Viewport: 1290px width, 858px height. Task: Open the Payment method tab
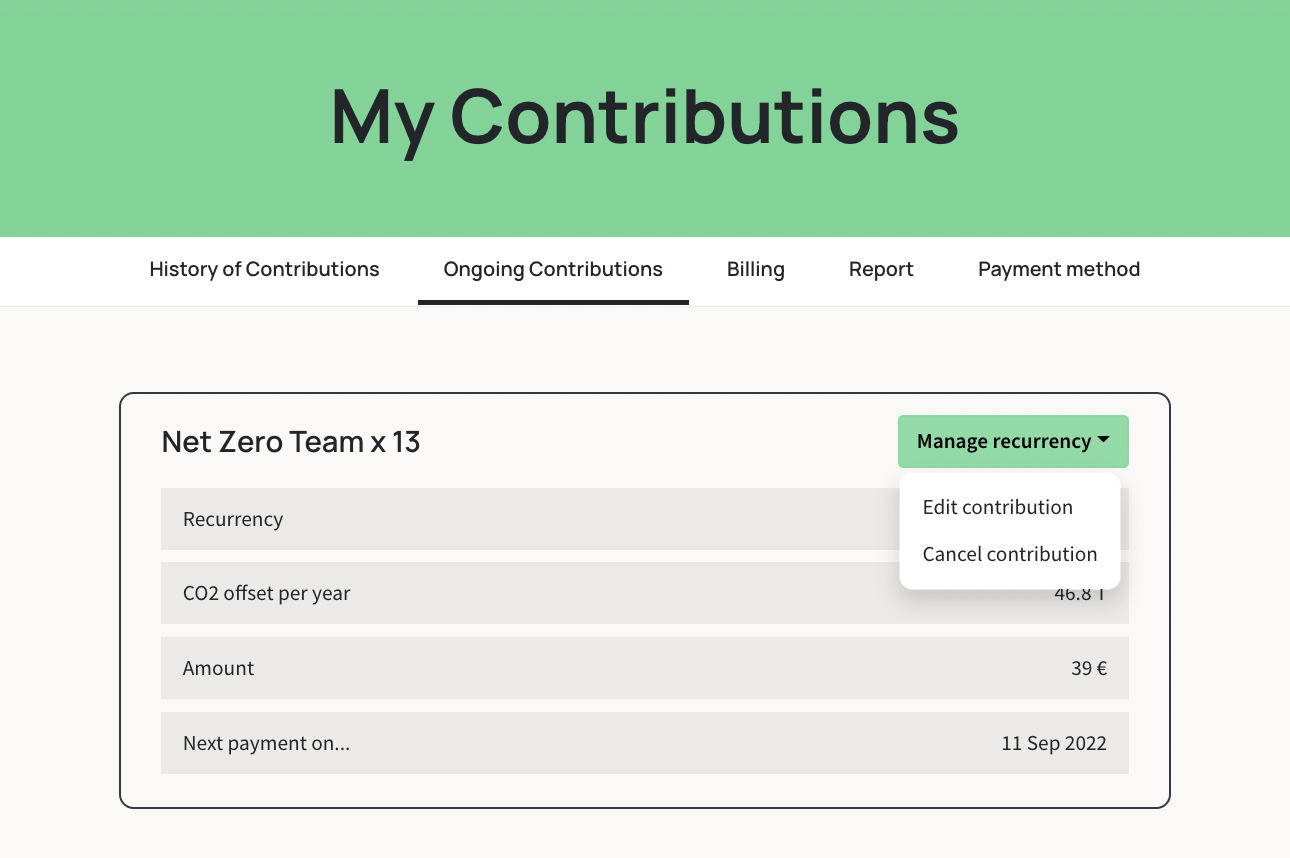[1059, 269]
